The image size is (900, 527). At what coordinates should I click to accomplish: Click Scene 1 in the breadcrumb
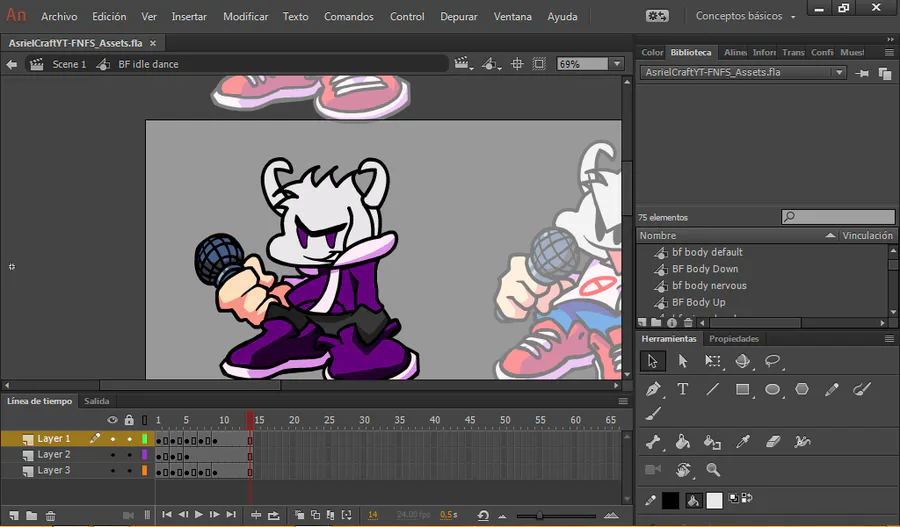pos(69,64)
